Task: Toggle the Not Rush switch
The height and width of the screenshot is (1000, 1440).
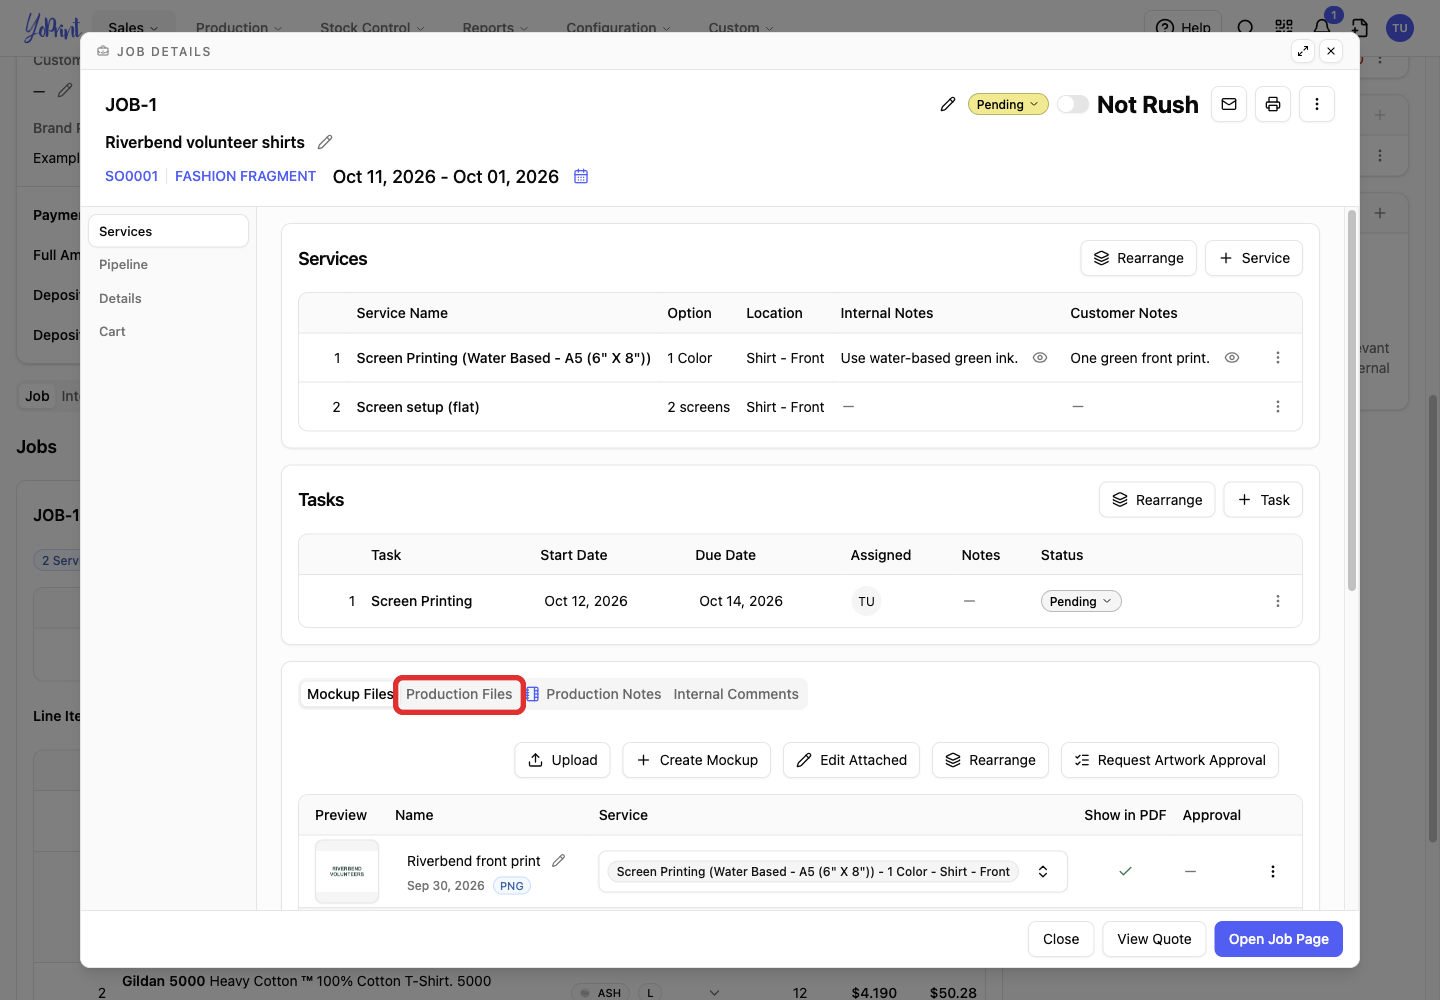Action: point(1073,104)
